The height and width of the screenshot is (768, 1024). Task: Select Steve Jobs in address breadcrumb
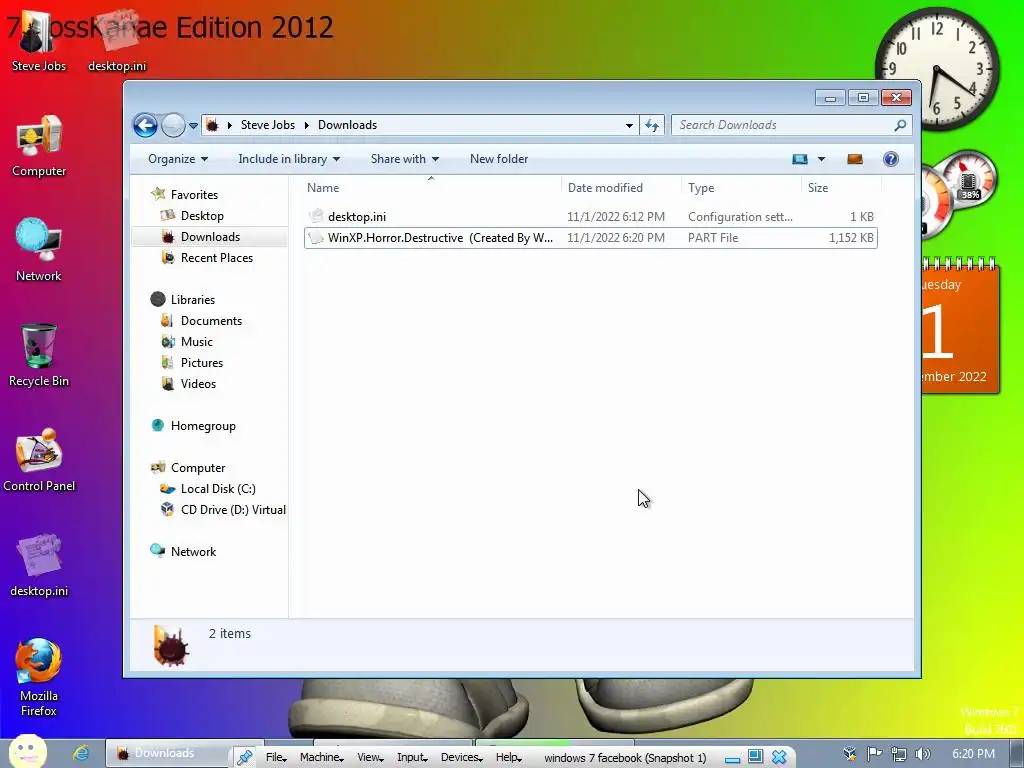click(x=268, y=125)
